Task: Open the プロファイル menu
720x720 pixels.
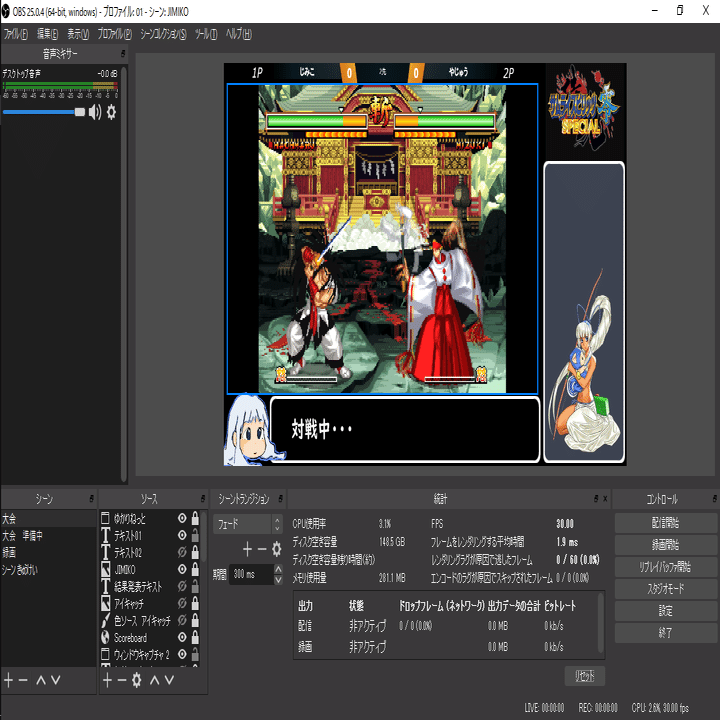Action: [x=114, y=34]
